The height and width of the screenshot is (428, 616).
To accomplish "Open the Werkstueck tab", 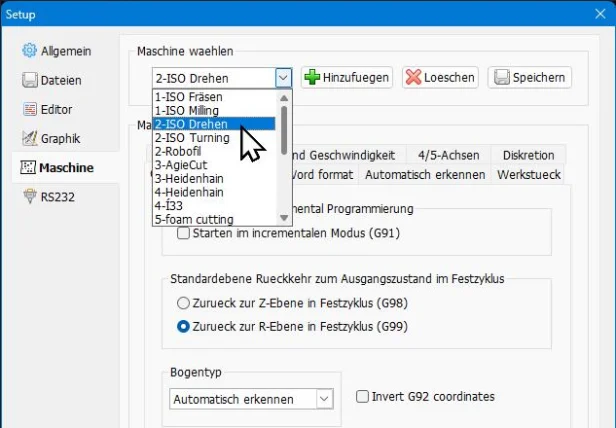I will pos(528,175).
